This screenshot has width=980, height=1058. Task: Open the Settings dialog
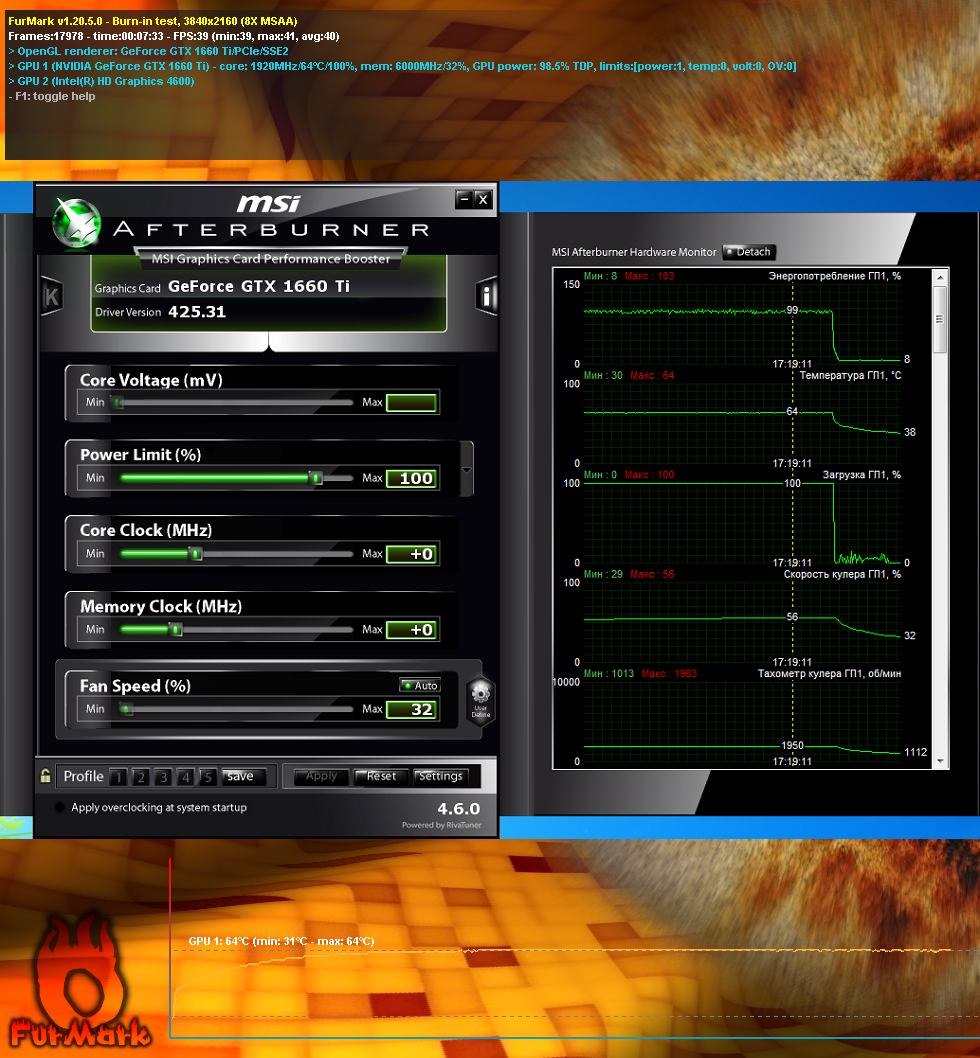coord(440,776)
